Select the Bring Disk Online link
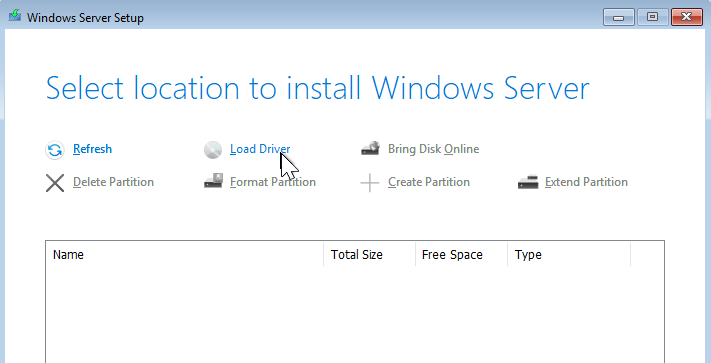The width and height of the screenshot is (711, 363). point(433,149)
